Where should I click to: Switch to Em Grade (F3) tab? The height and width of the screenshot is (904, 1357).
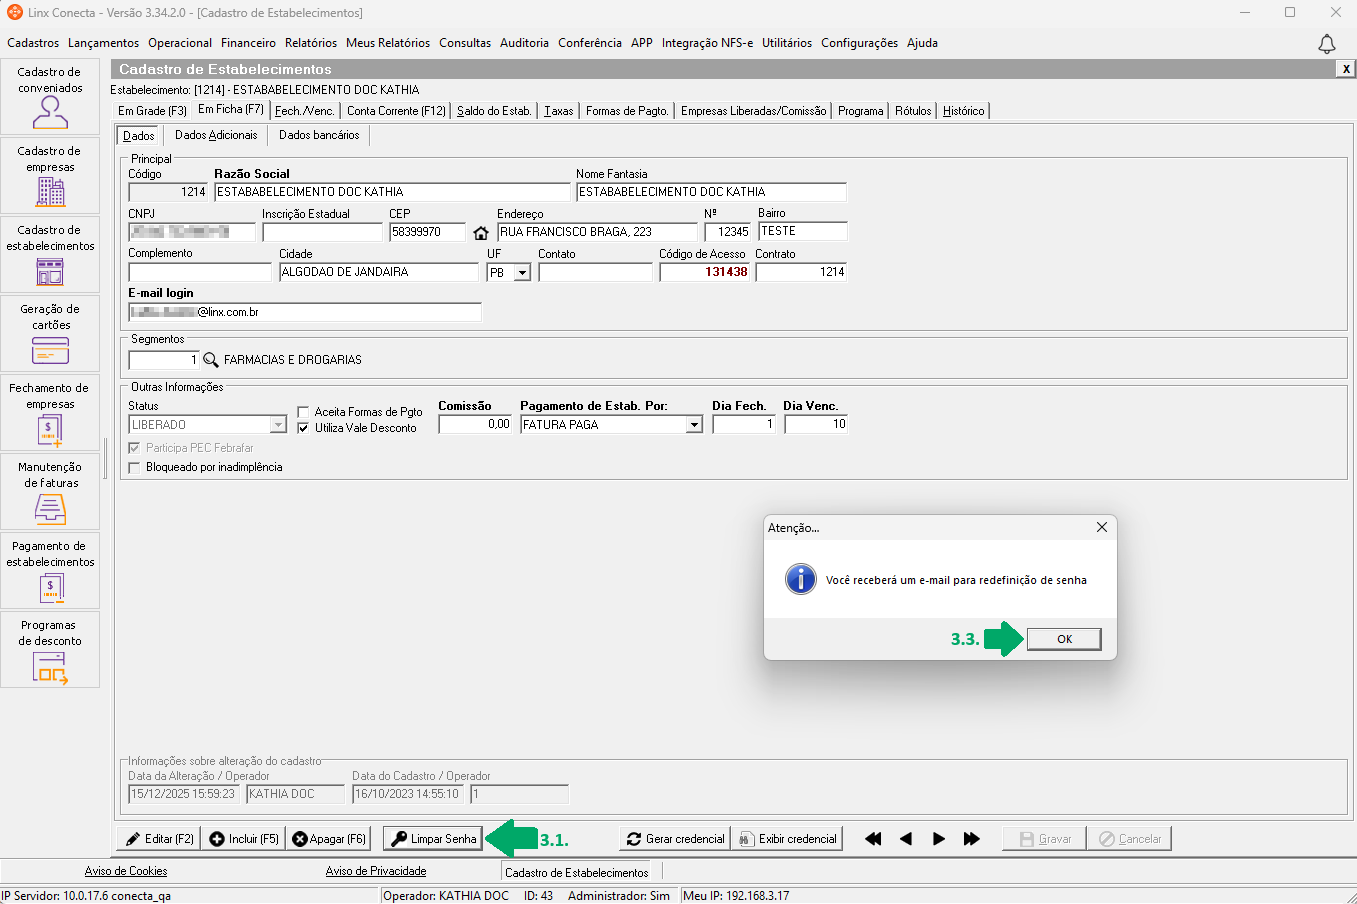pyautogui.click(x=152, y=111)
